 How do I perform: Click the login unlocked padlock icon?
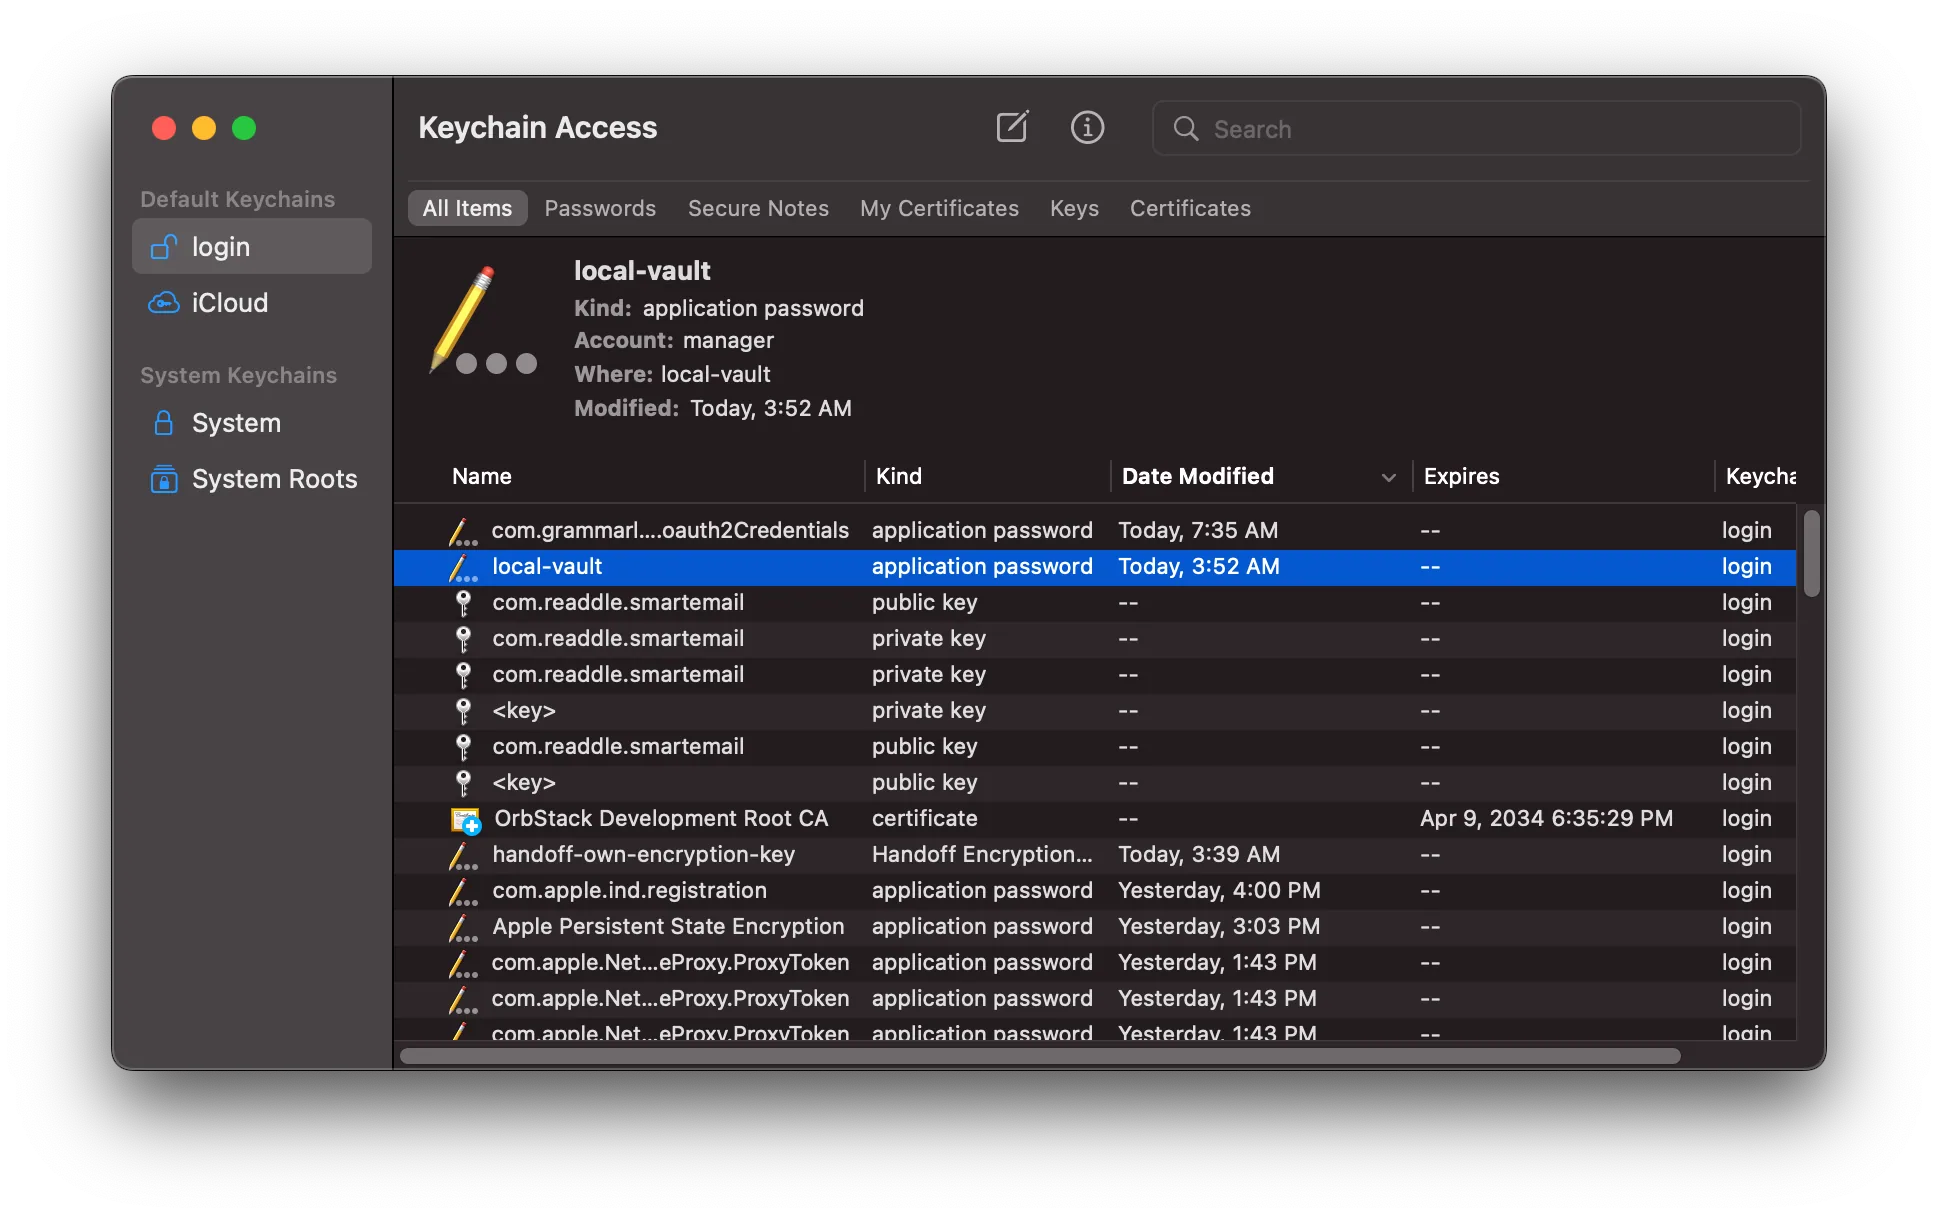tap(164, 247)
